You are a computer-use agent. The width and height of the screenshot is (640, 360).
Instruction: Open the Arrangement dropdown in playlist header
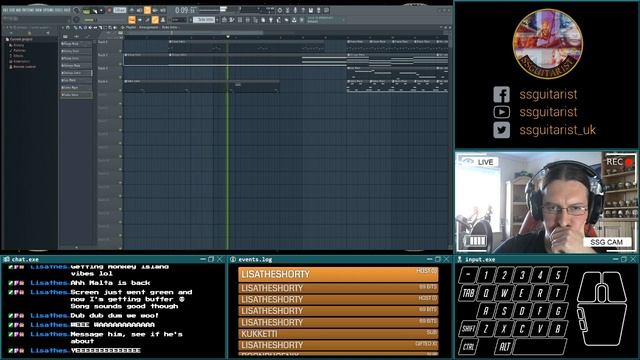click(149, 27)
